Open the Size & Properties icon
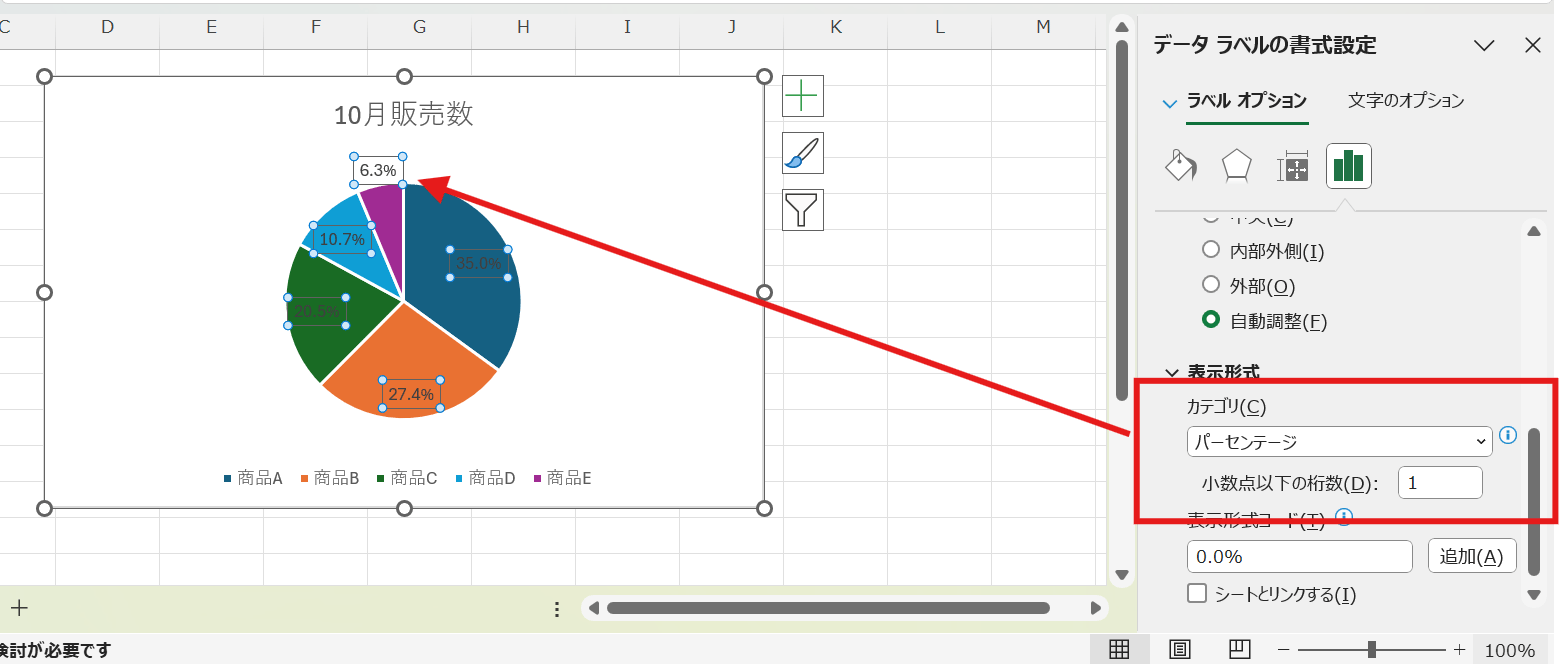The width and height of the screenshot is (1559, 664). coord(1293,167)
